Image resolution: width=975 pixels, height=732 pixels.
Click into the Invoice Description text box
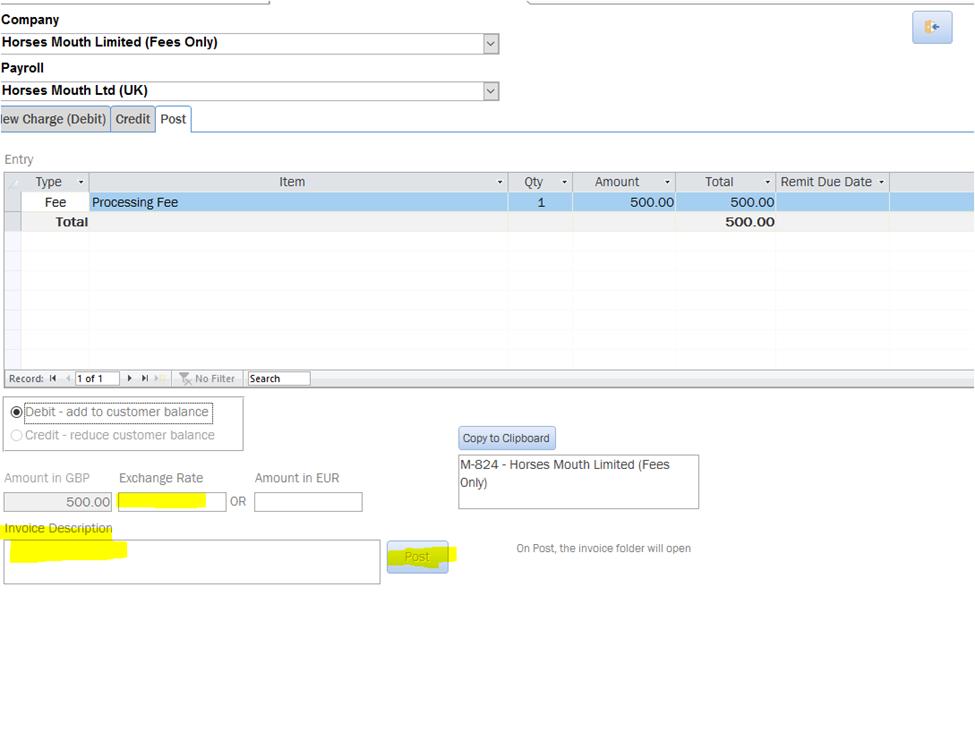click(191, 562)
